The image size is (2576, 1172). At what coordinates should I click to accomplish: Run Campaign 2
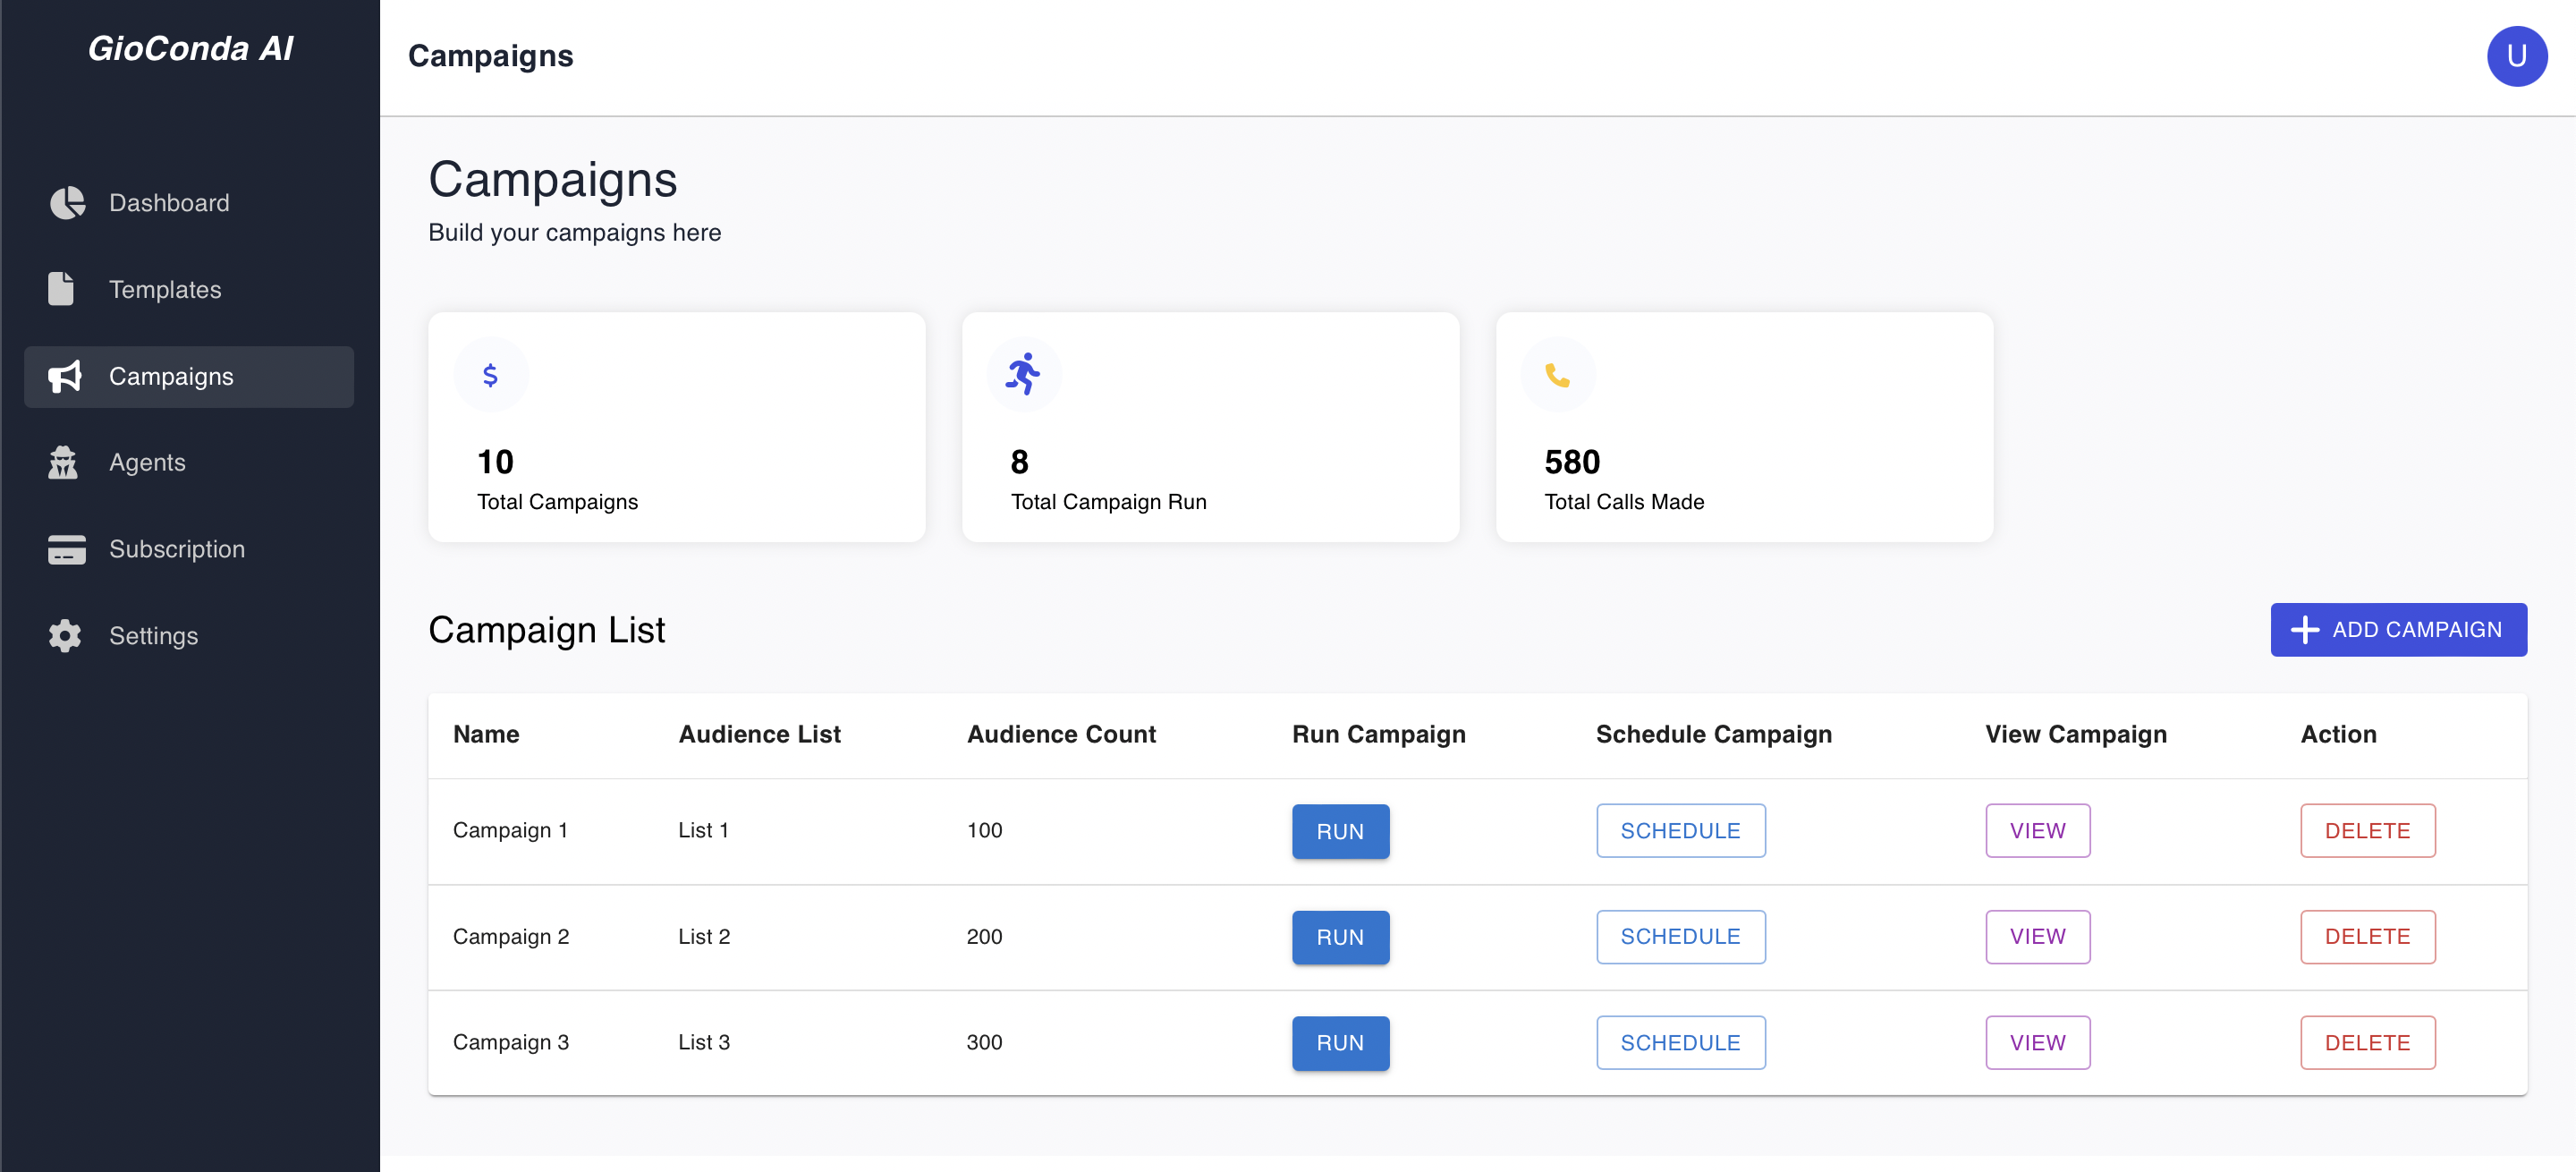pyautogui.click(x=1340, y=937)
